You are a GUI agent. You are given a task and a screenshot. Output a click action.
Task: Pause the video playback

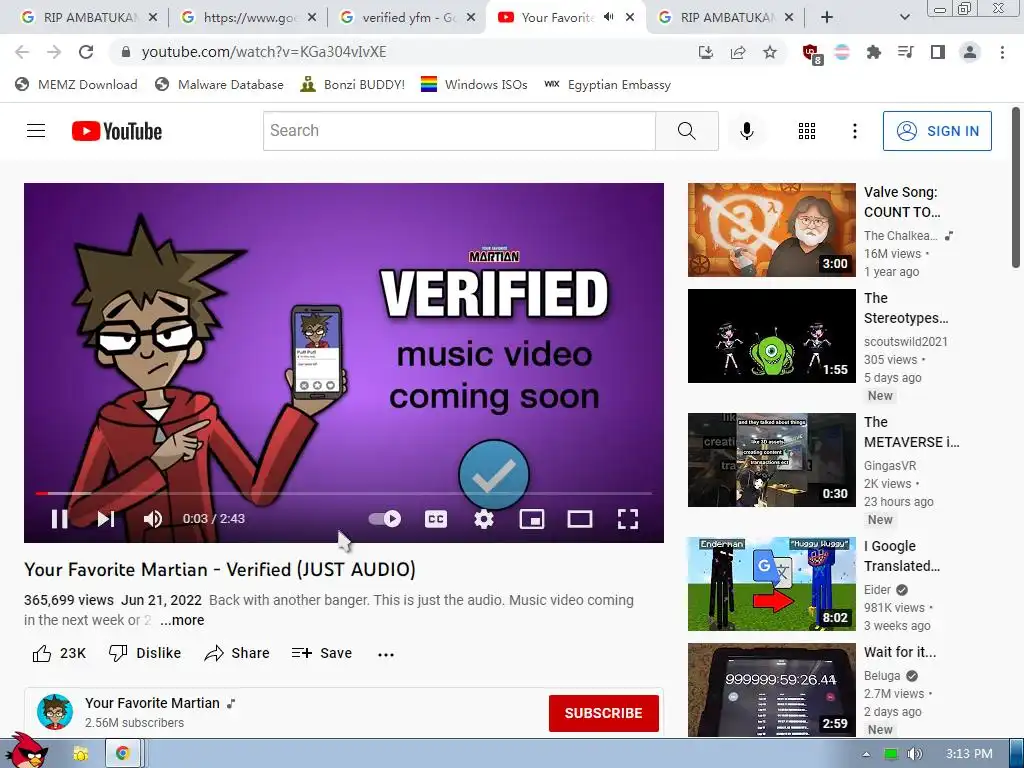point(59,519)
